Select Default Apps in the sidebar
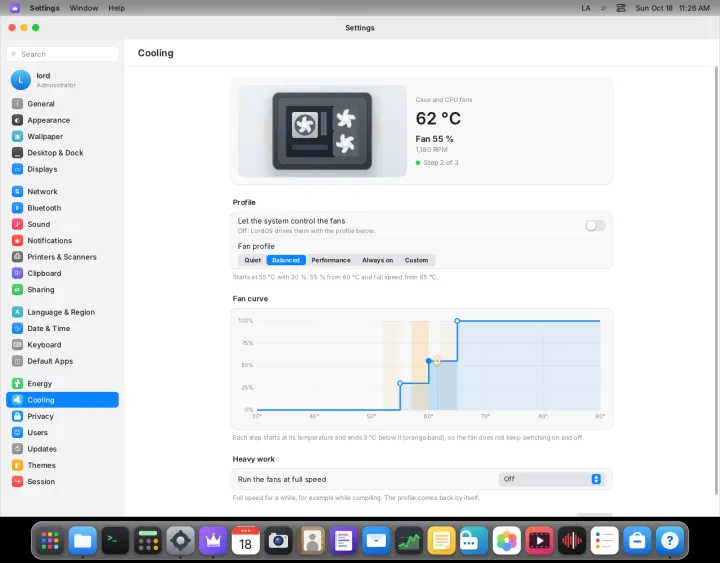The width and height of the screenshot is (720, 563). click(62, 361)
